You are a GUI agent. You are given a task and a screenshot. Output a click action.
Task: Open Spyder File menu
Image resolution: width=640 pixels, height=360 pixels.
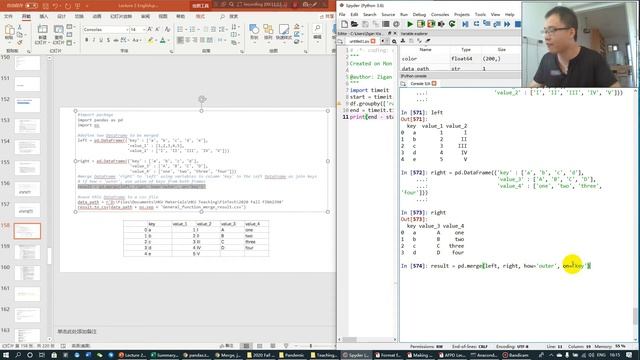[x=342, y=15]
